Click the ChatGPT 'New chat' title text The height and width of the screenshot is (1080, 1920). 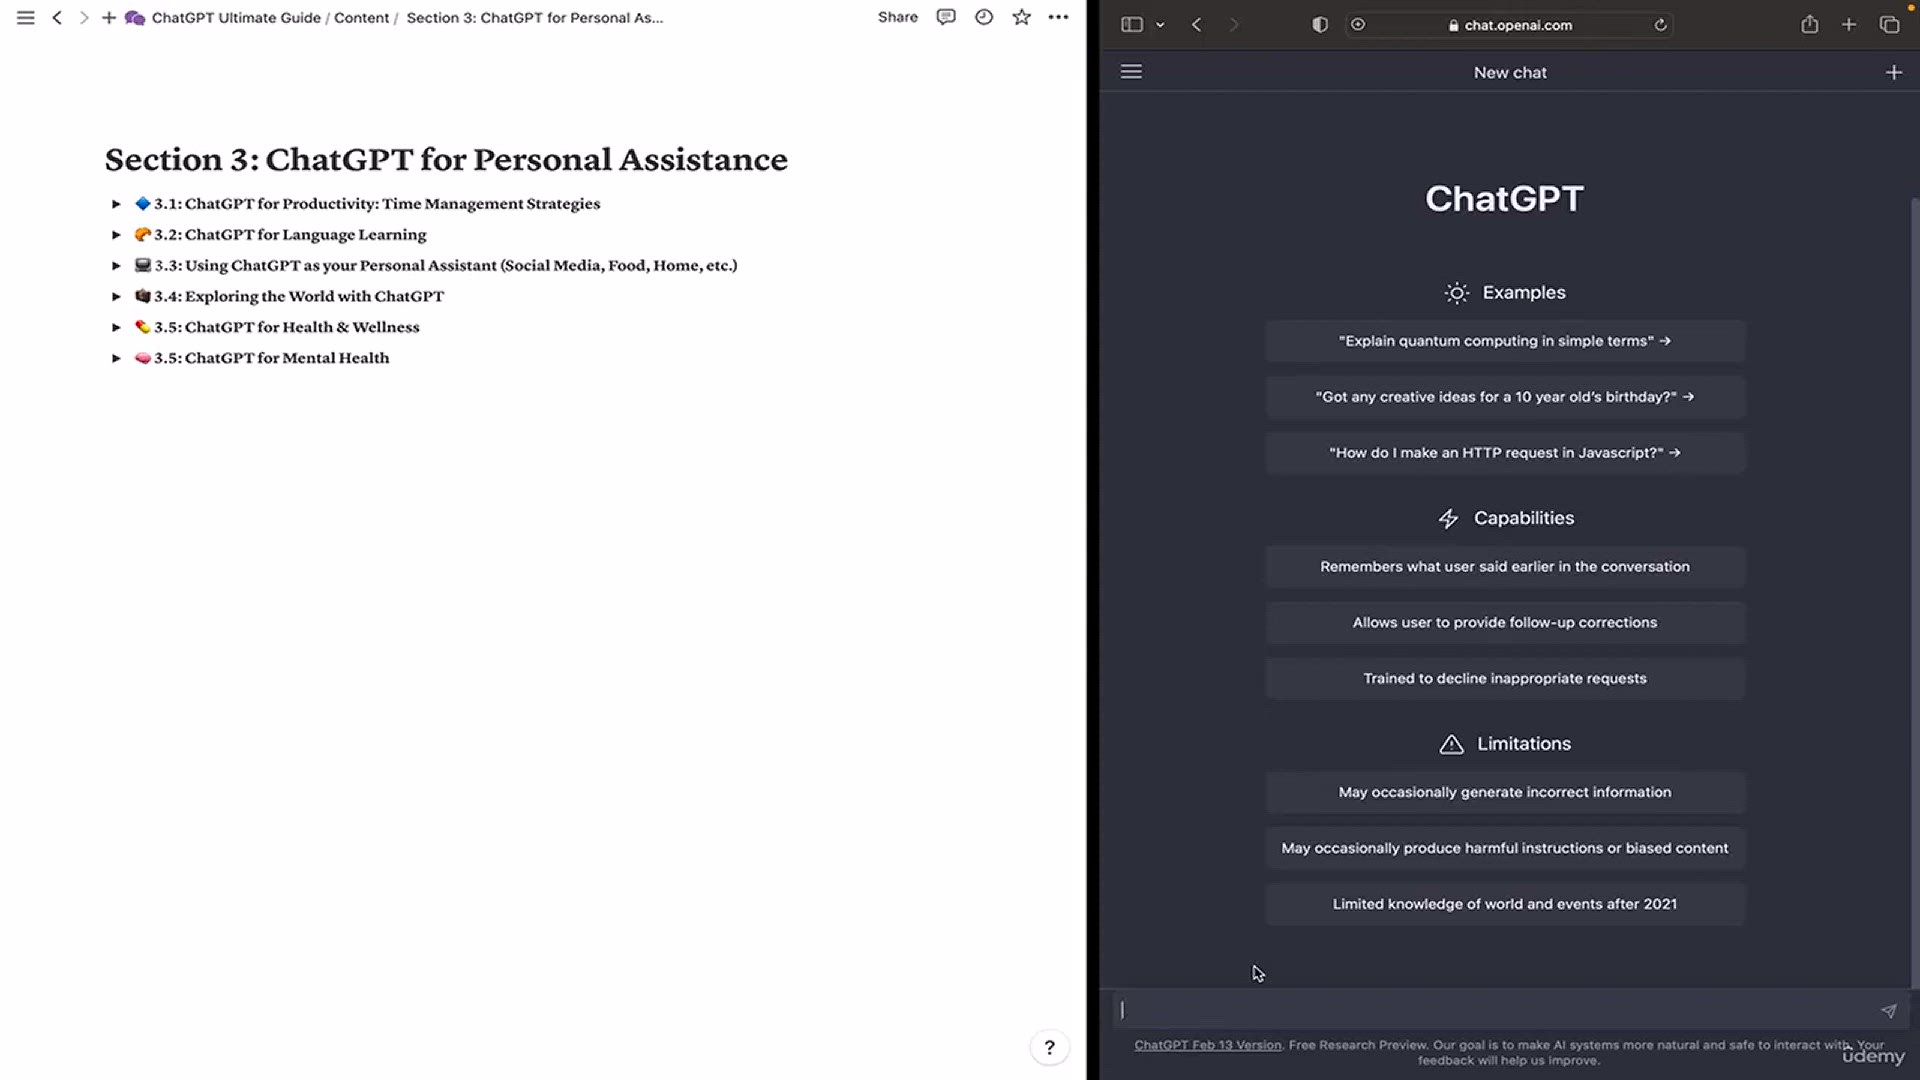click(x=1510, y=72)
